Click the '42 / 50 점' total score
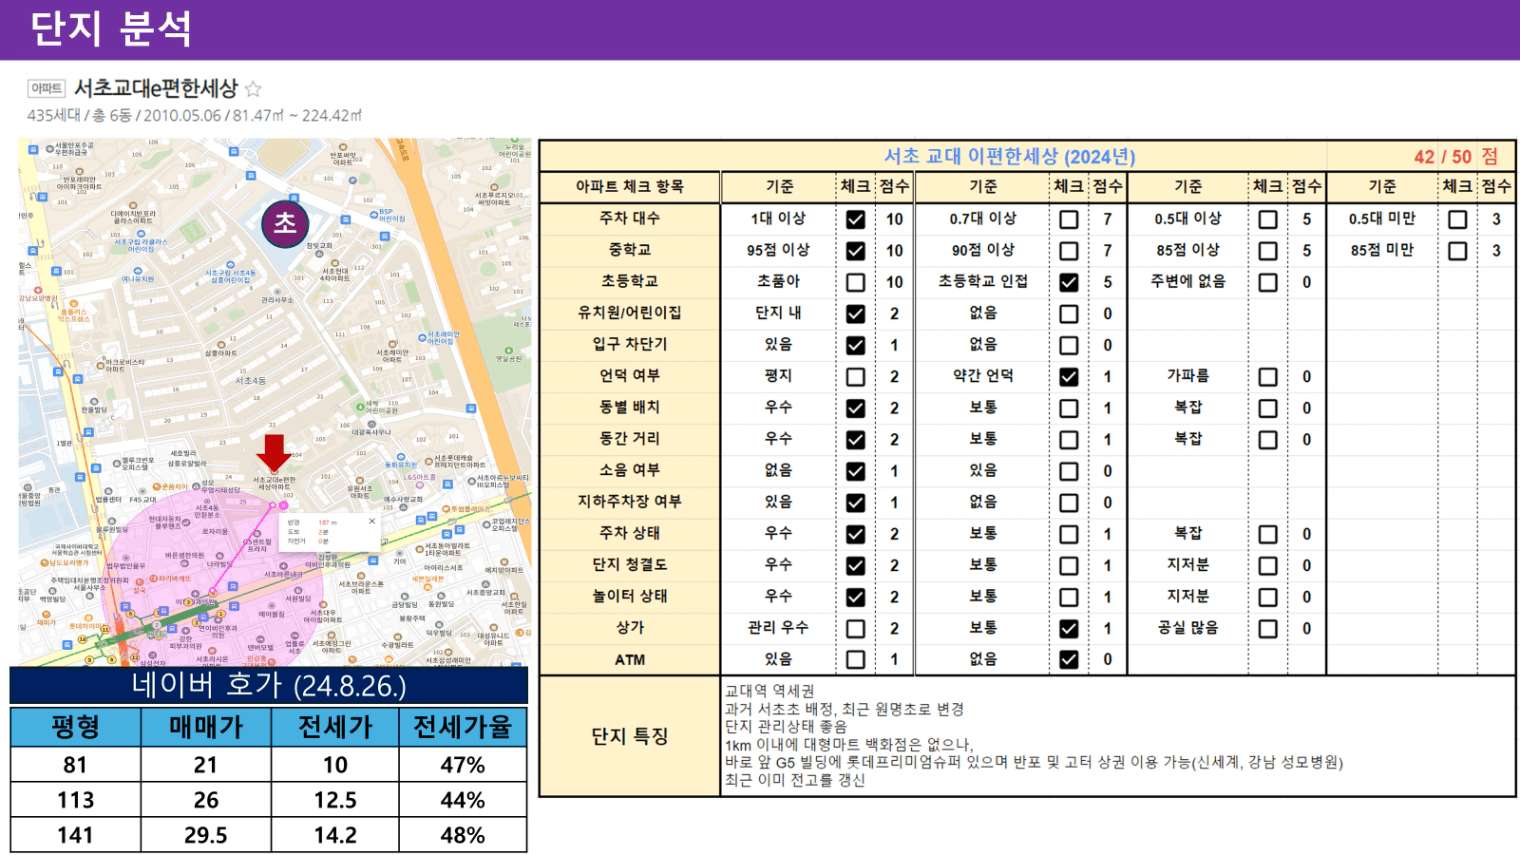The image size is (1520, 855). tap(1456, 157)
